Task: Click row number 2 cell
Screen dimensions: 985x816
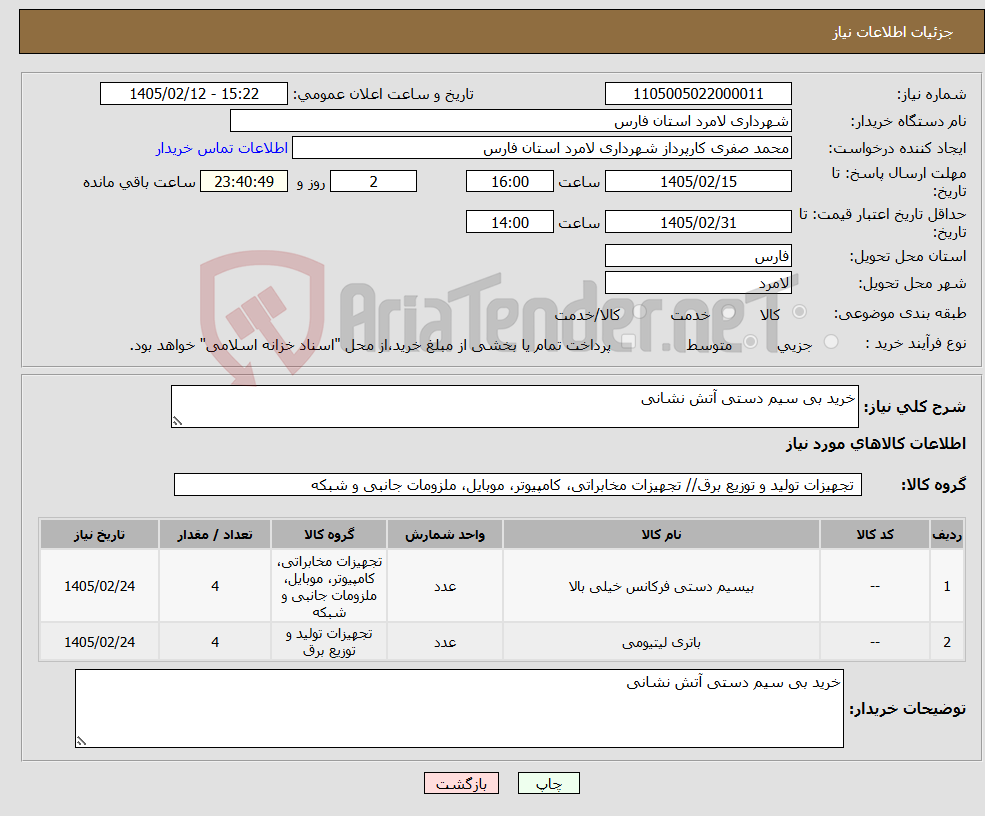Action: click(x=947, y=642)
